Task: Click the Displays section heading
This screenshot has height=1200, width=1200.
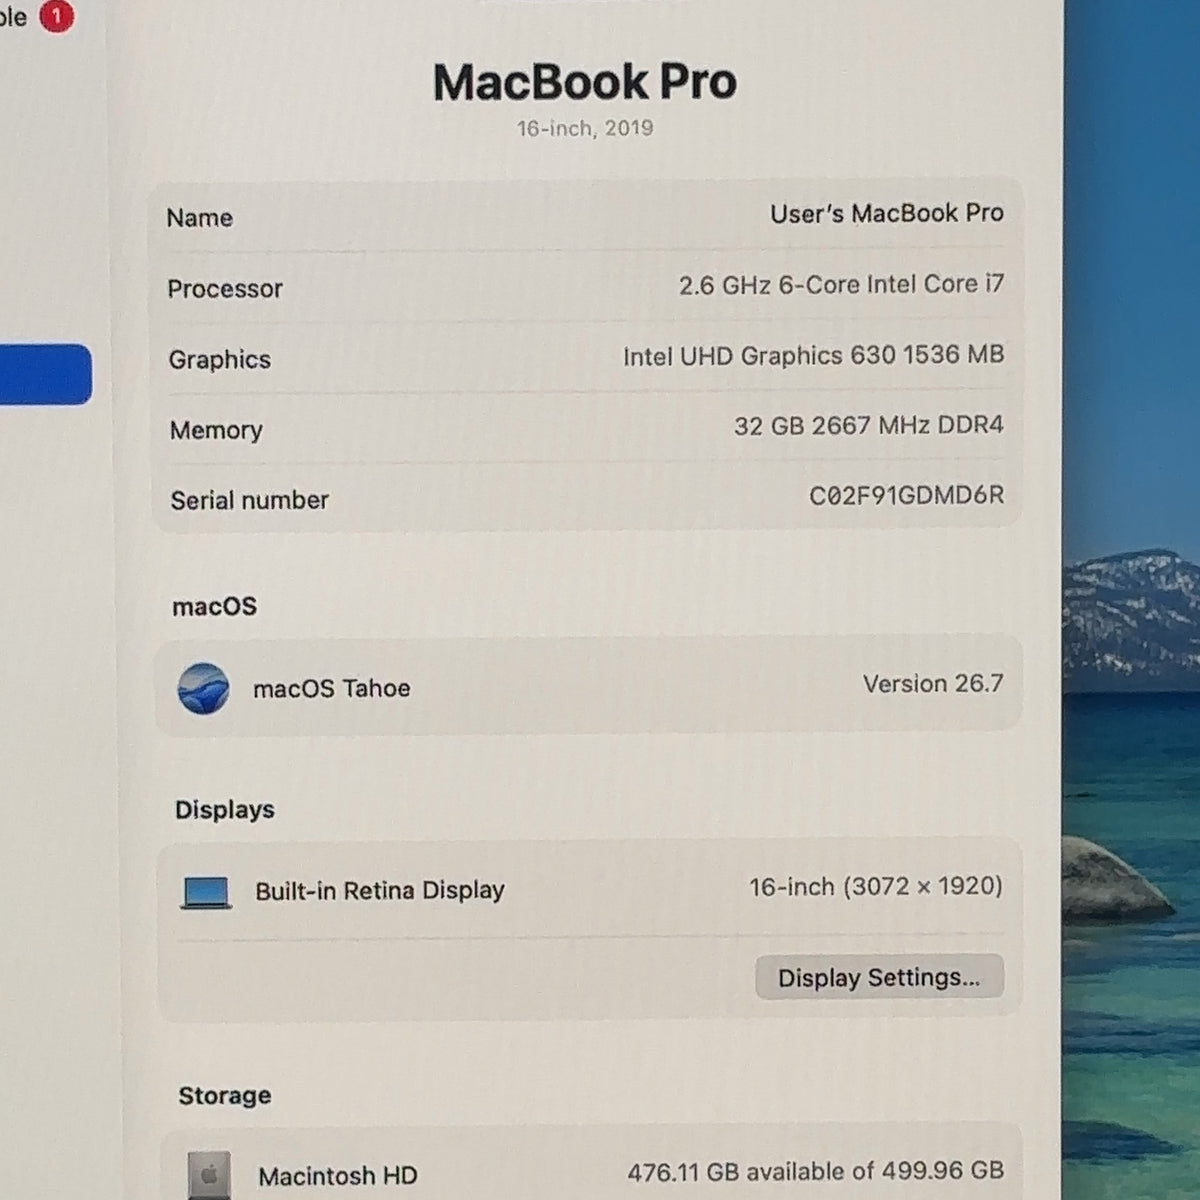Action: pyautogui.click(x=225, y=809)
